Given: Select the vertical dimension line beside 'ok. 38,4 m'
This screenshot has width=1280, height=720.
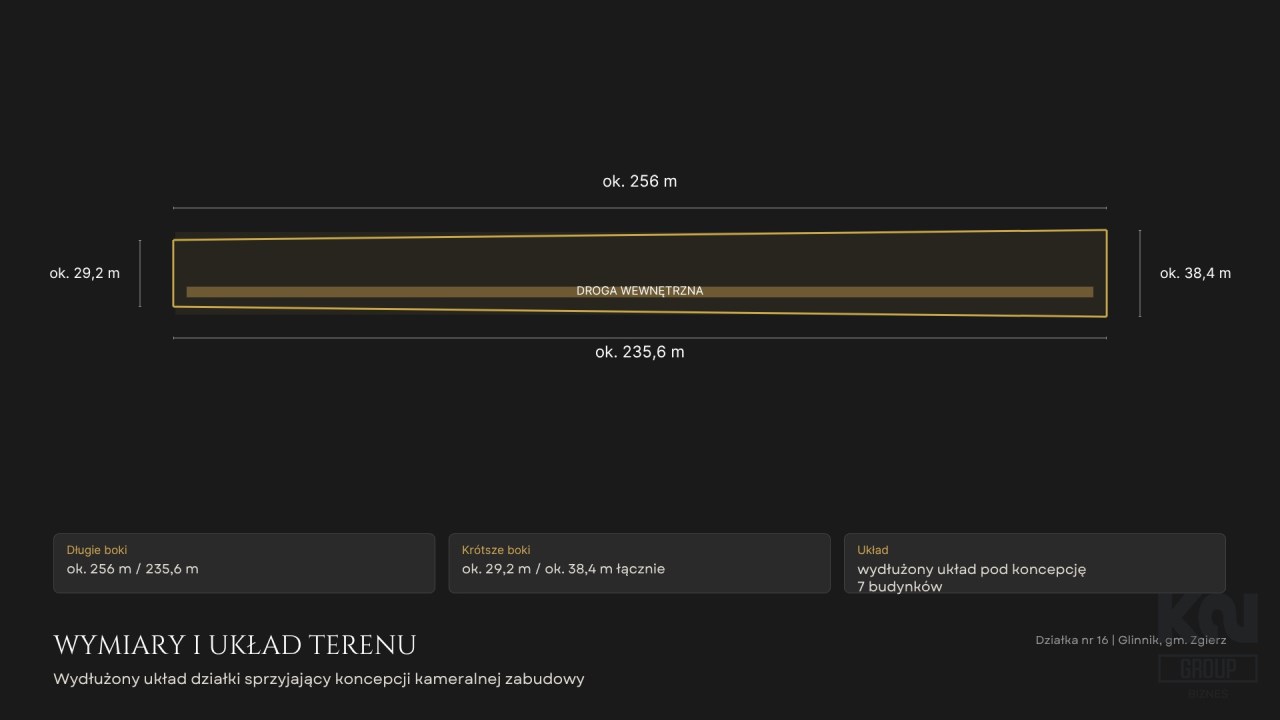Looking at the screenshot, I should tap(1140, 273).
